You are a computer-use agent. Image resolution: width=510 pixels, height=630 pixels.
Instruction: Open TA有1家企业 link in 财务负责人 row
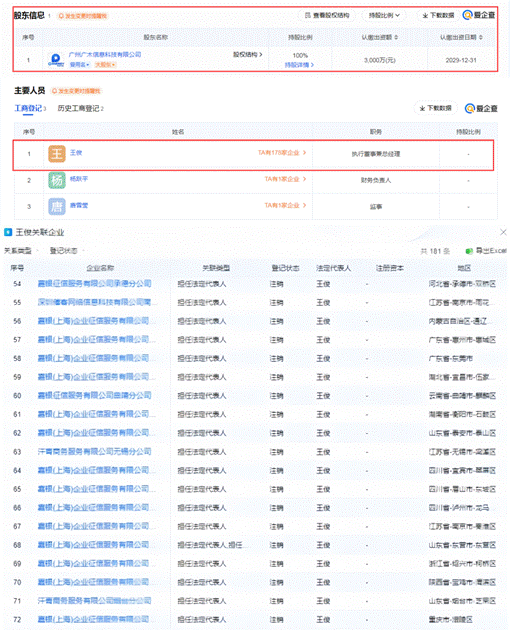285,179
